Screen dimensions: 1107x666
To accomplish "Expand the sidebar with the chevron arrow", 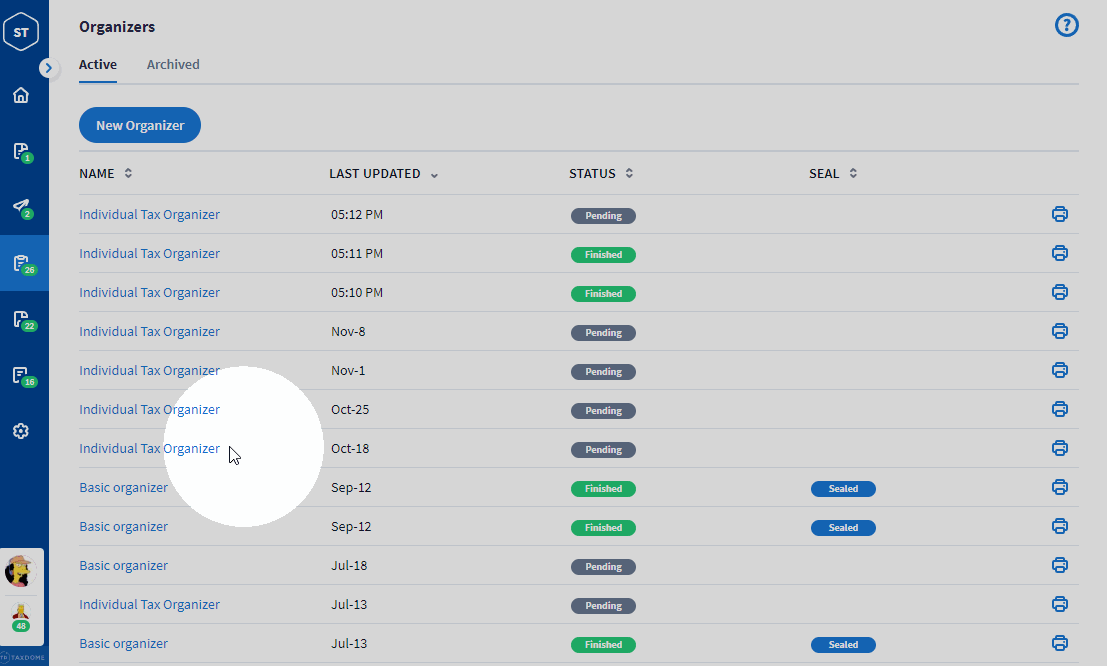I will point(48,68).
